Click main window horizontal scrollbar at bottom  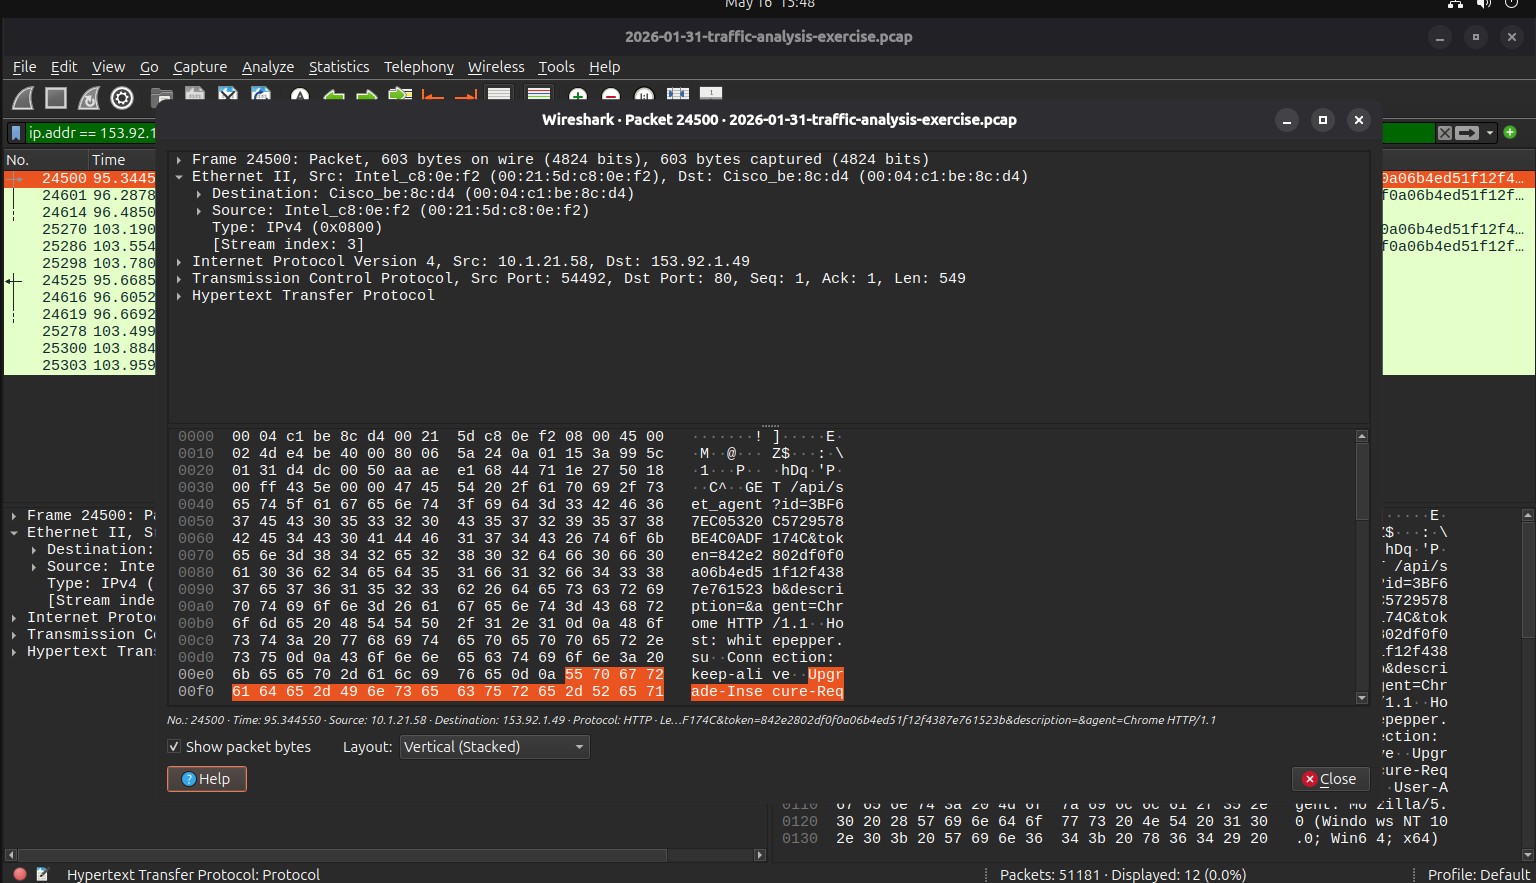tap(385, 855)
